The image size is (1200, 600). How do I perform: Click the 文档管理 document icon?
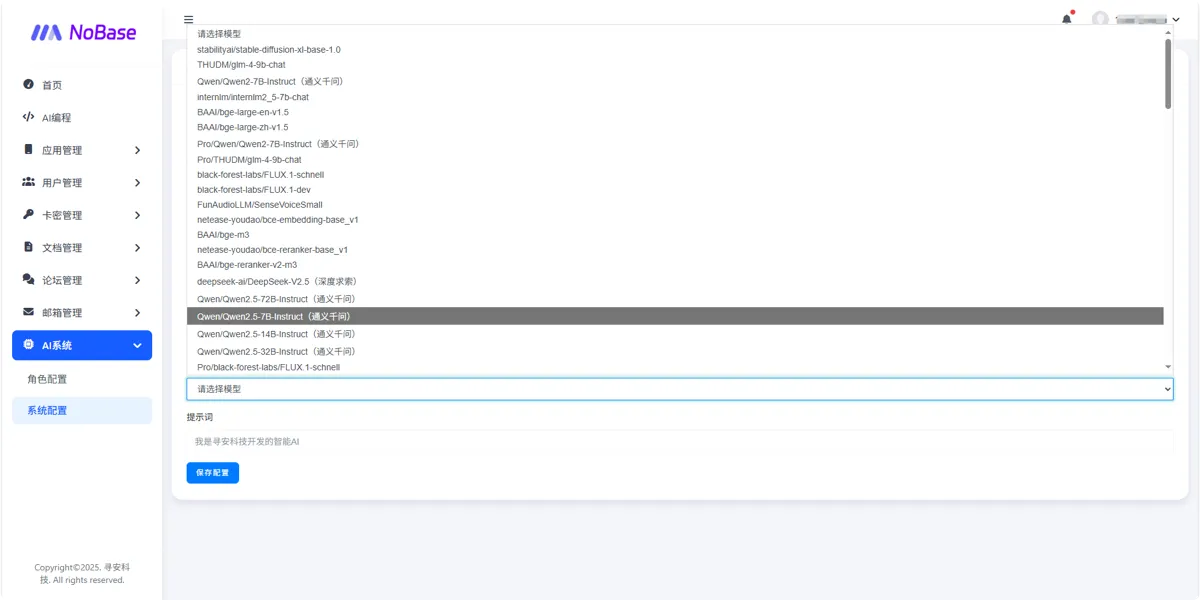pos(28,247)
